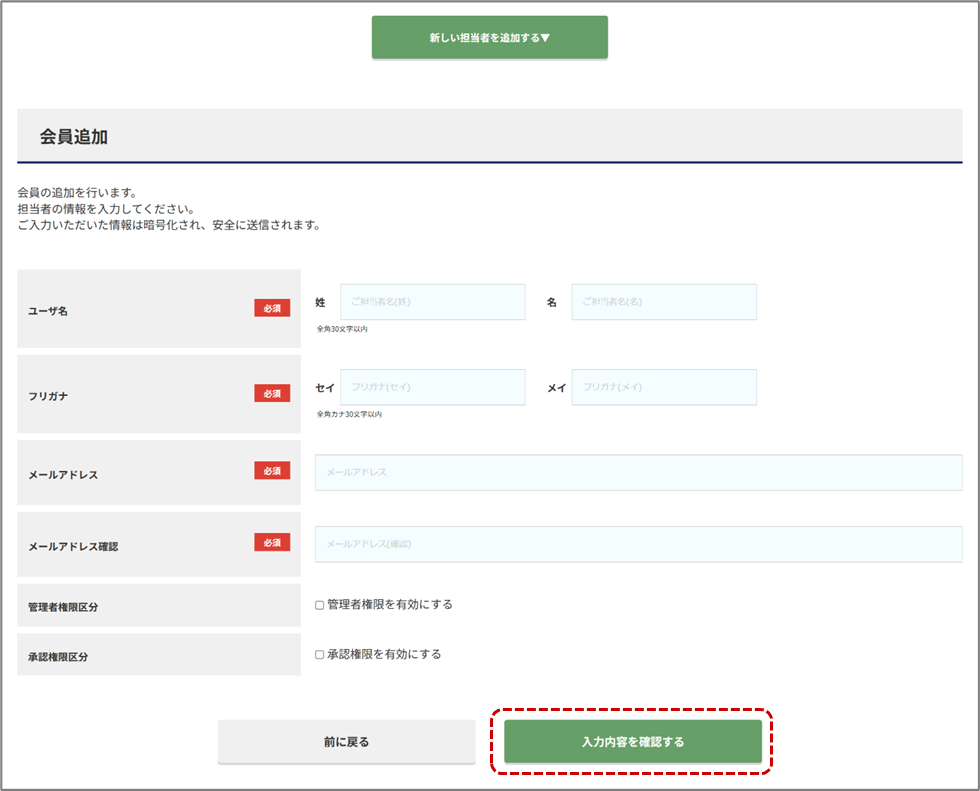The height and width of the screenshot is (791, 980).
Task: Click the red 必須 badge beside フリガナ
Action: click(x=272, y=393)
